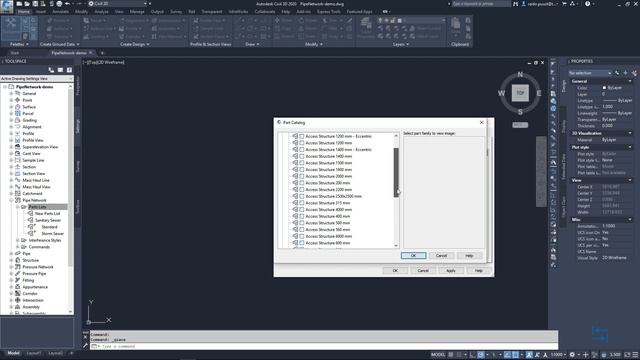
Task: Check the Access Structure 1600 mm checkbox
Action: pyautogui.click(x=302, y=169)
